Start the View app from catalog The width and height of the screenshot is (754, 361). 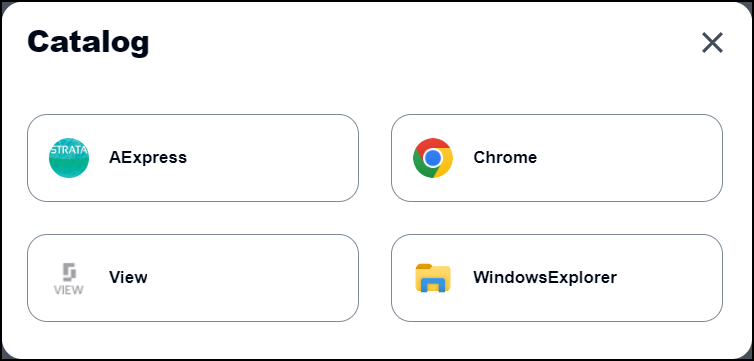pos(193,278)
